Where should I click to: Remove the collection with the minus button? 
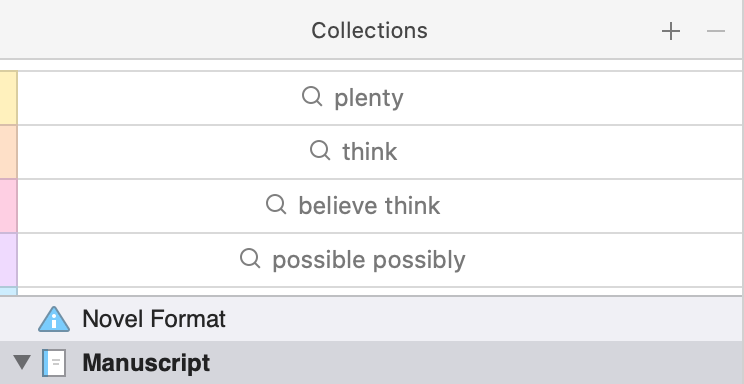[716, 31]
